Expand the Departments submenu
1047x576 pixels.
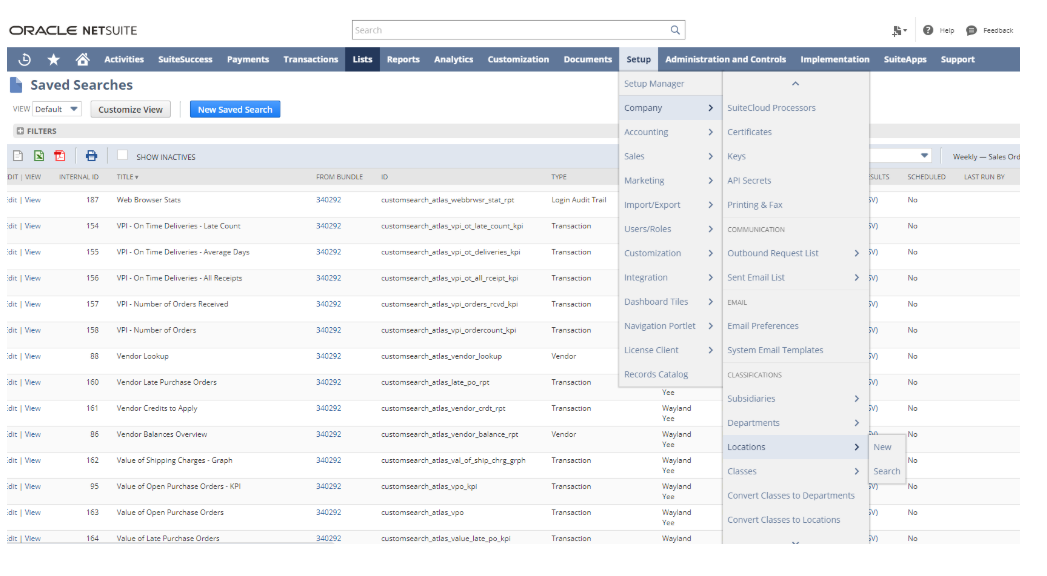(x=795, y=422)
